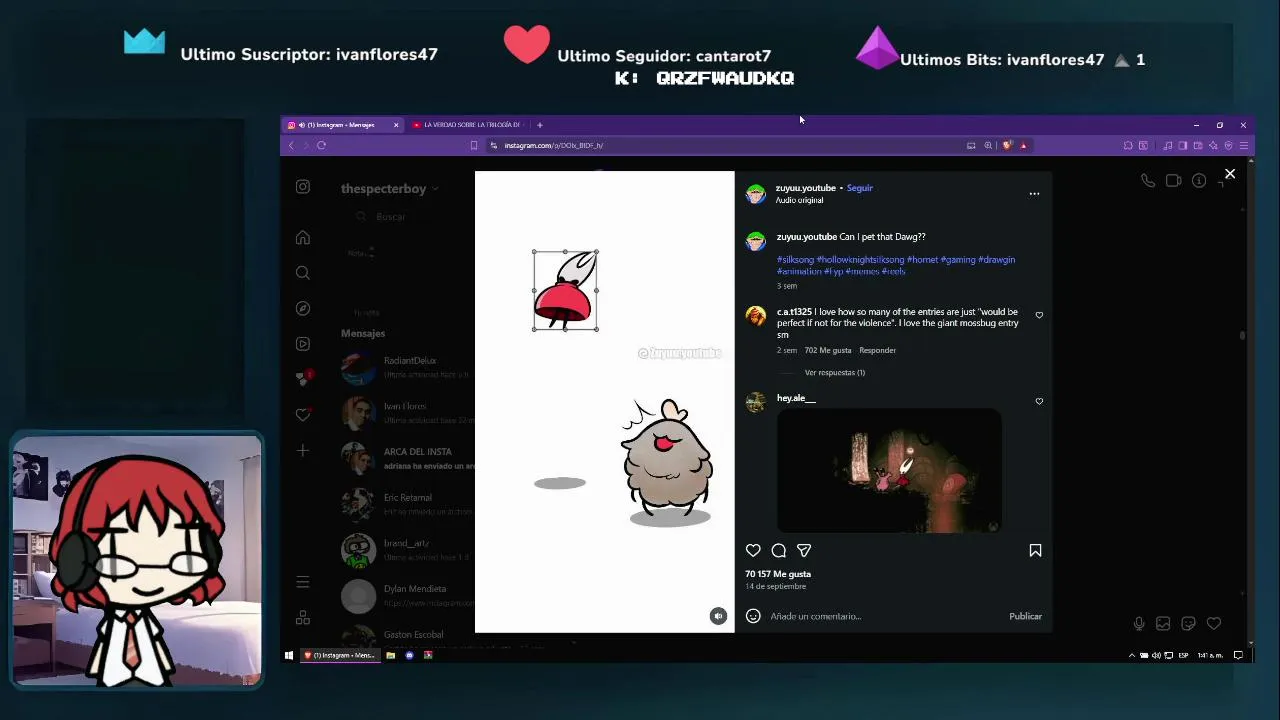
Task: Show hidden system tray icons
Action: click(x=1132, y=655)
